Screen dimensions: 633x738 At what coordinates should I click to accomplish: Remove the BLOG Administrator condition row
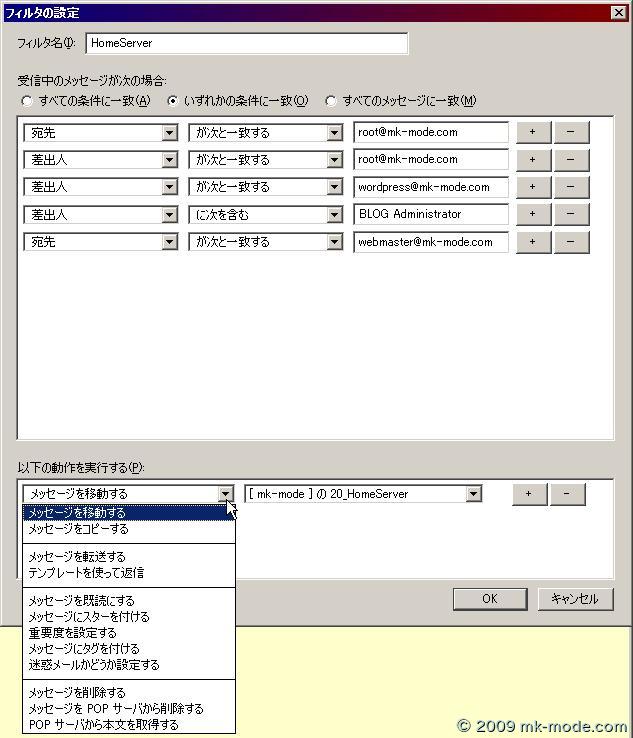coord(571,215)
